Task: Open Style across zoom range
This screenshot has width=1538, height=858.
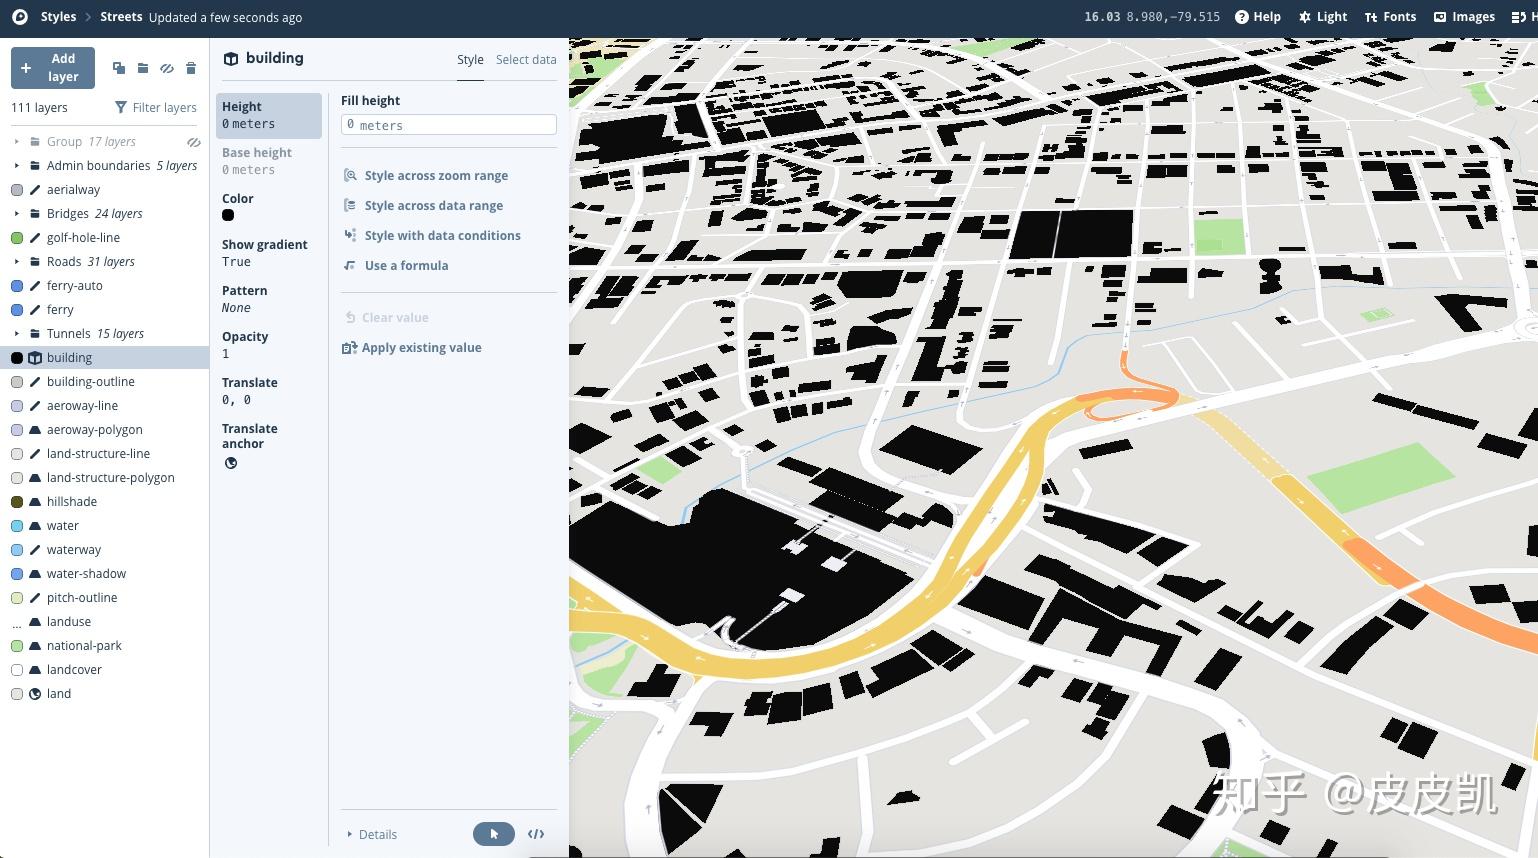Action: click(x=436, y=175)
